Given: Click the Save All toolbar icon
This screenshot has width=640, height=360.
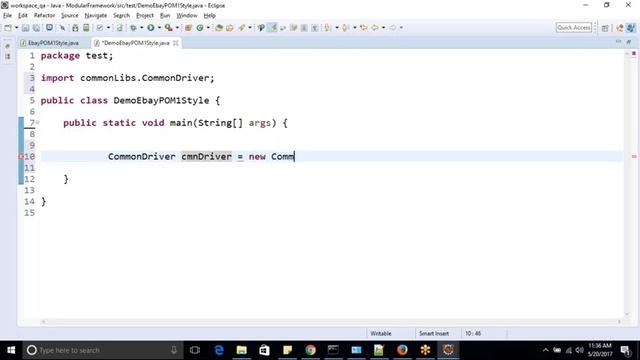Looking at the screenshot, I should point(36,28).
